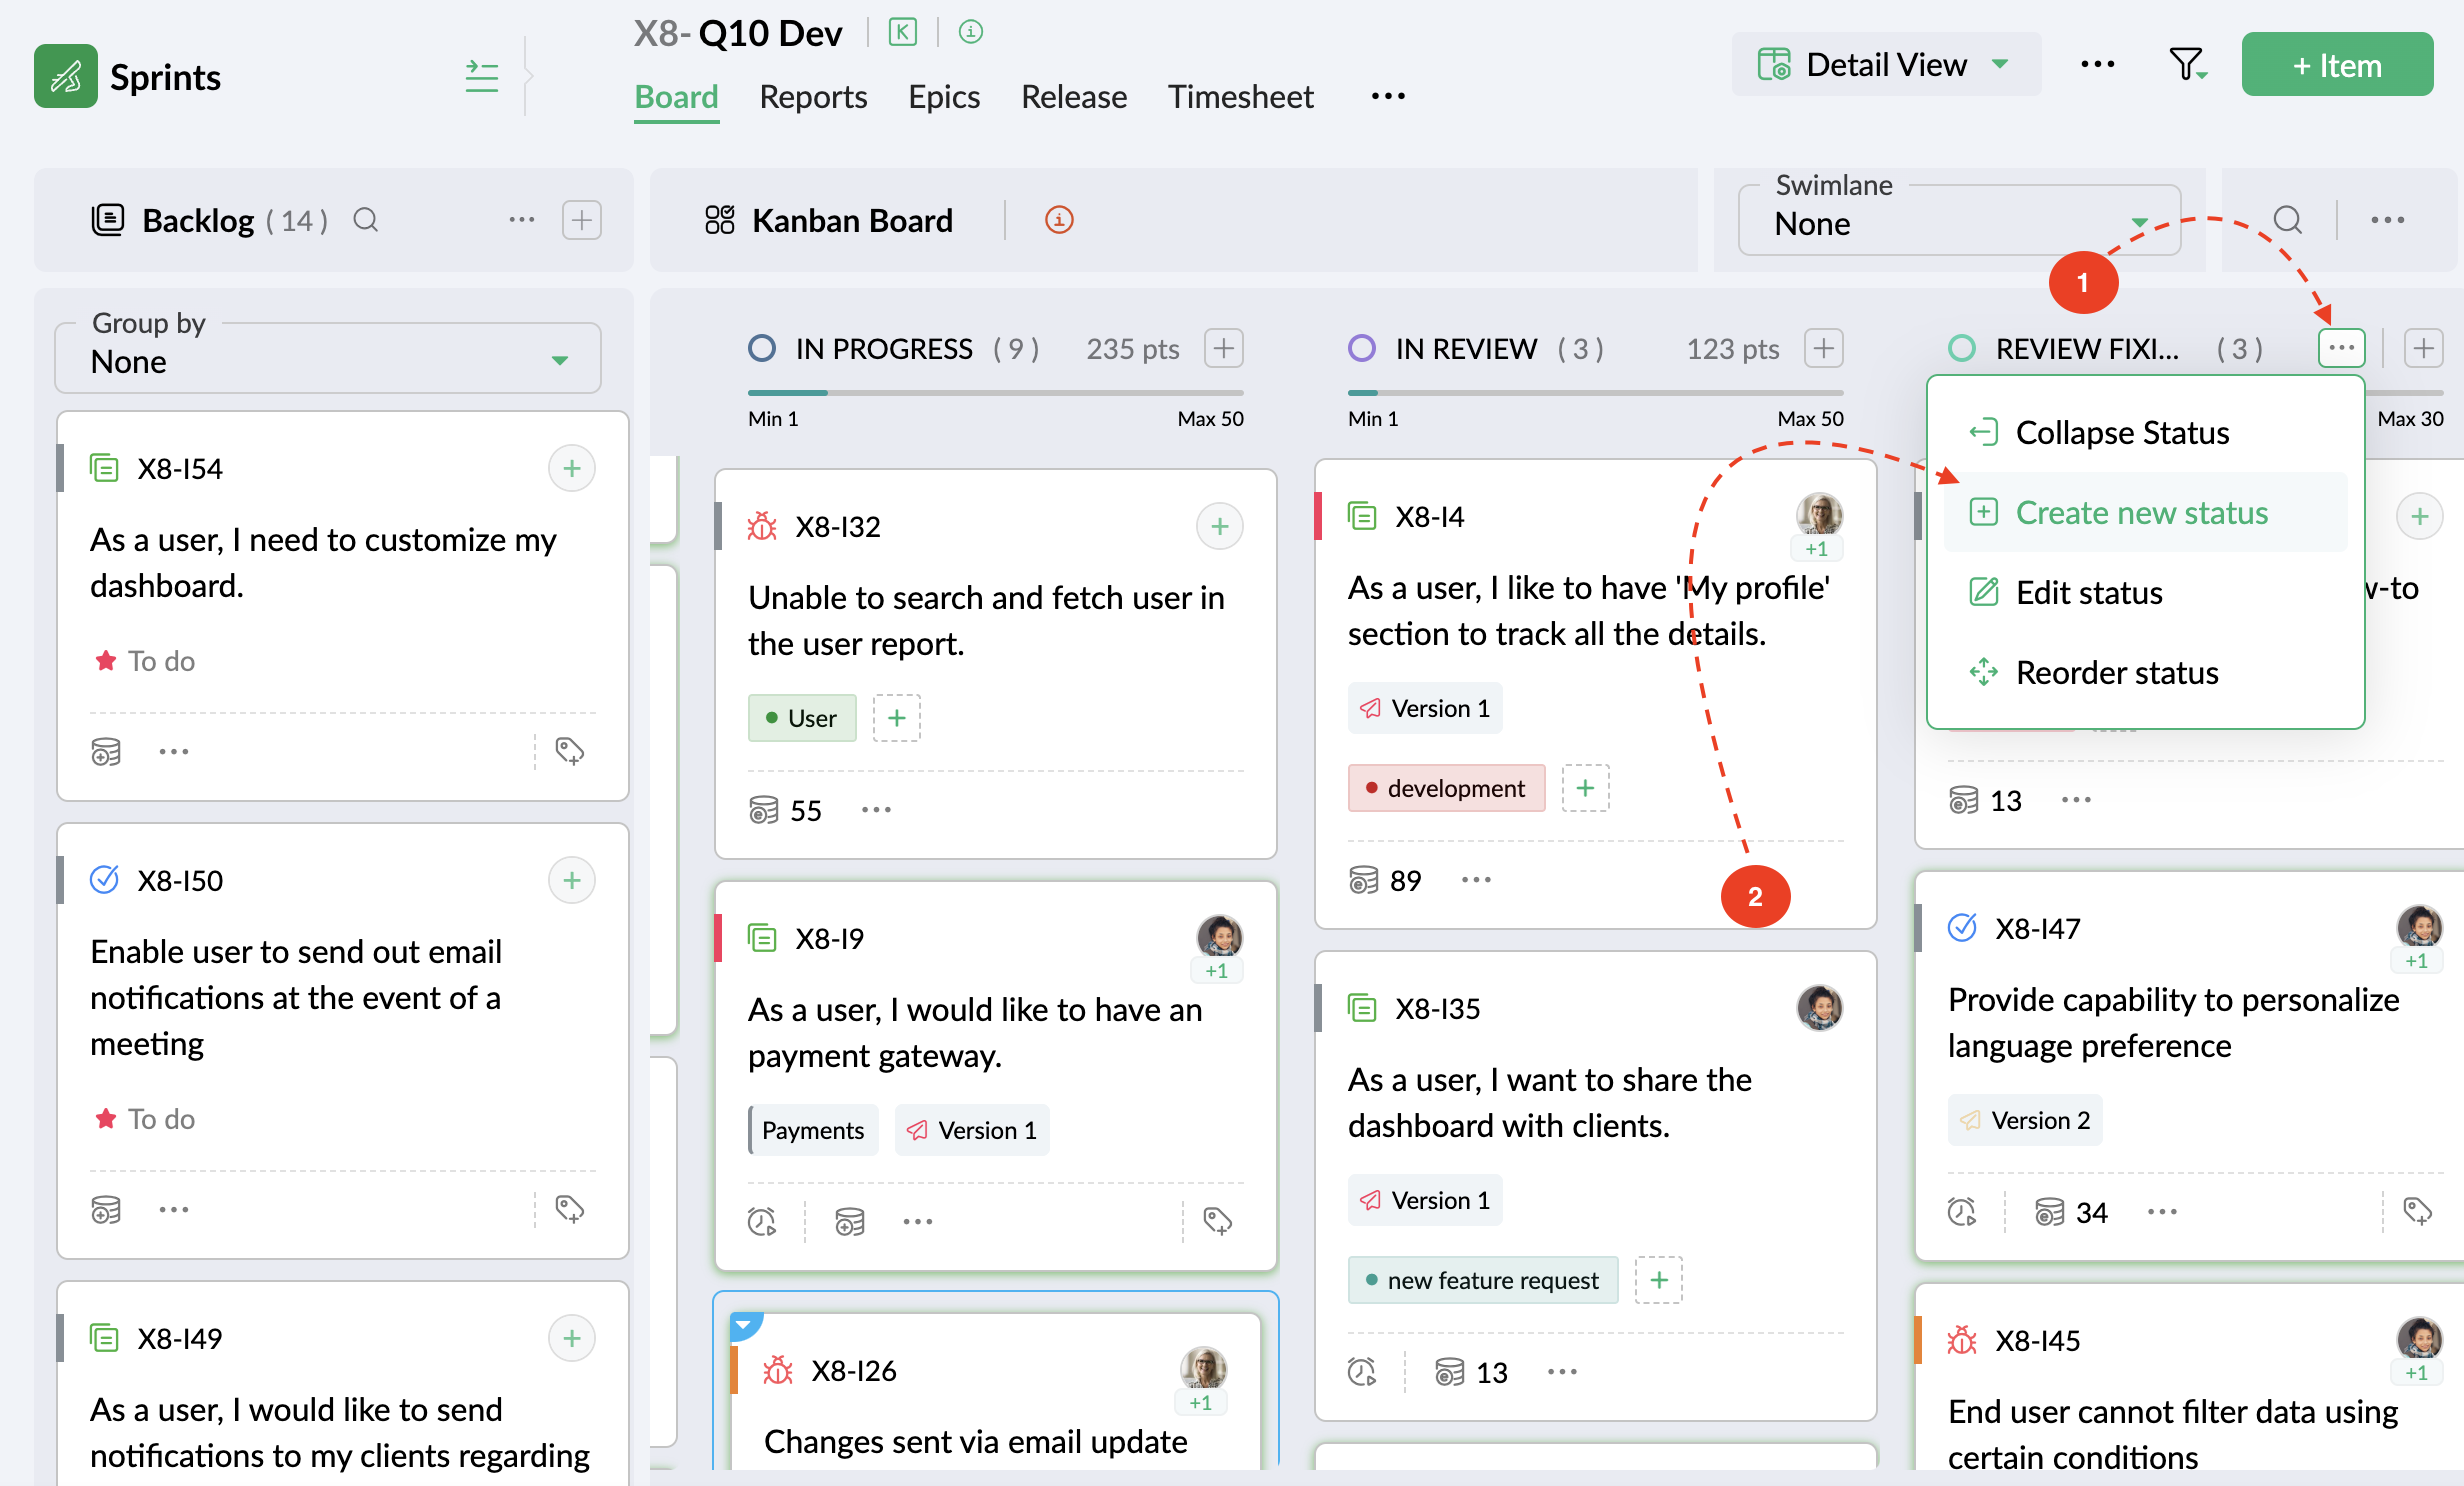
Task: Click tag icon on X8-I54 card
Action: point(570,751)
